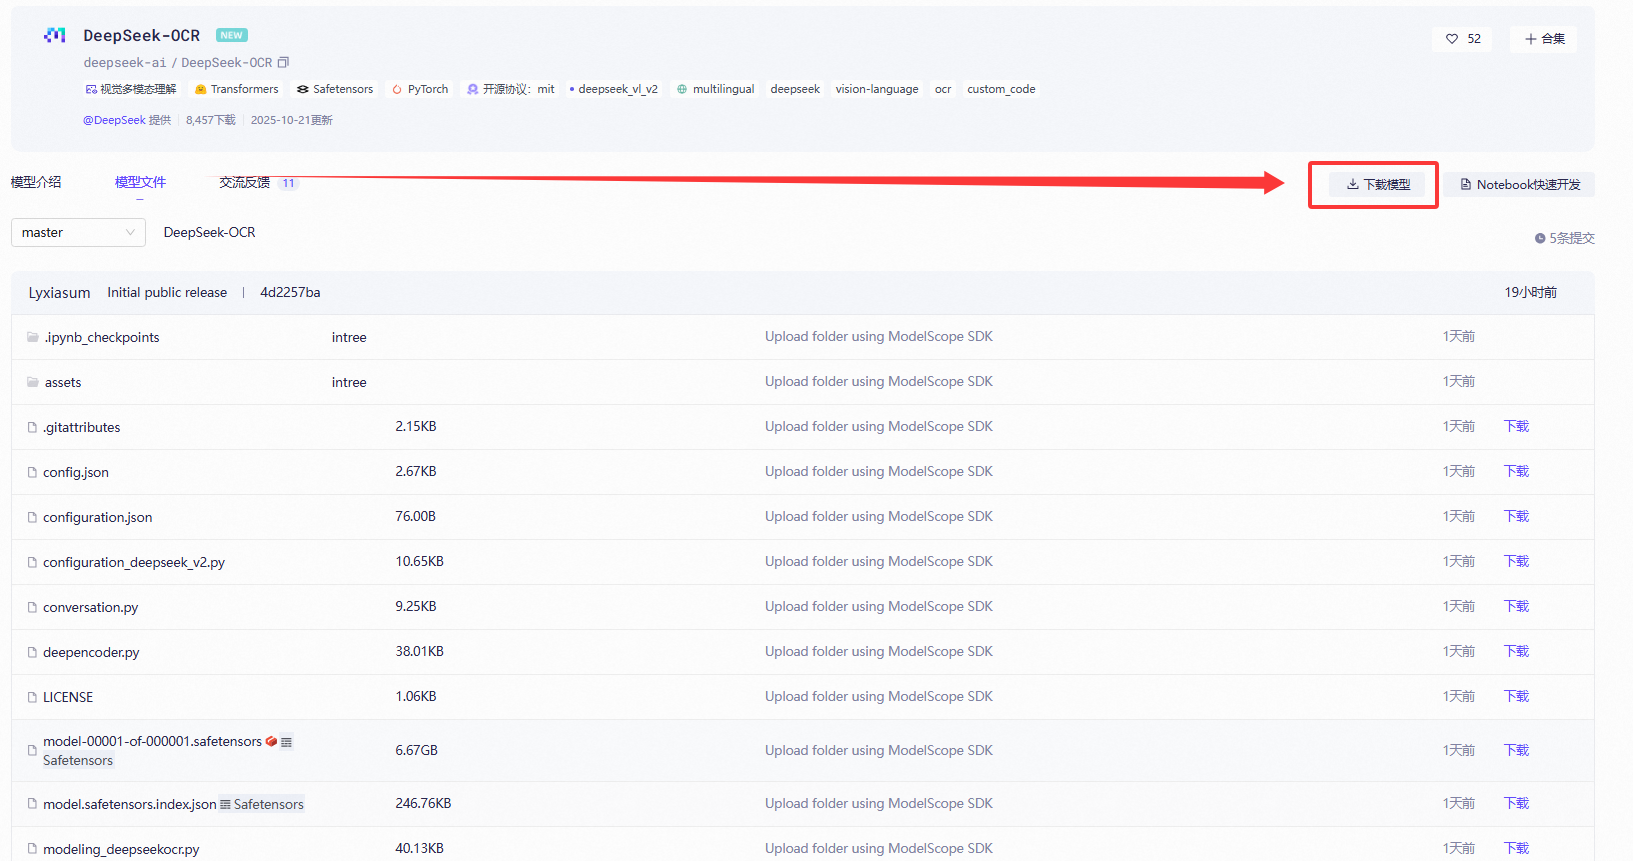The width and height of the screenshot is (1633, 861).
Task: Click the Transformers tag
Action: (x=237, y=89)
